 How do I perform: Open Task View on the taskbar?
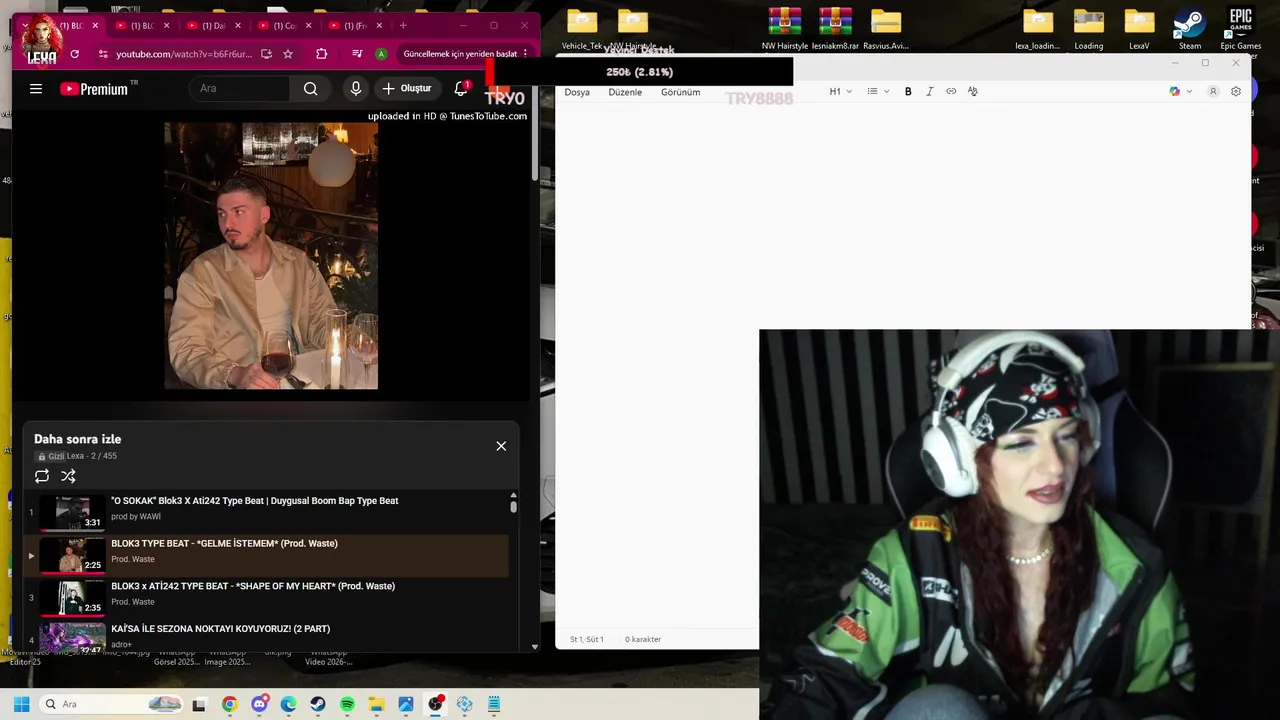pos(199,704)
